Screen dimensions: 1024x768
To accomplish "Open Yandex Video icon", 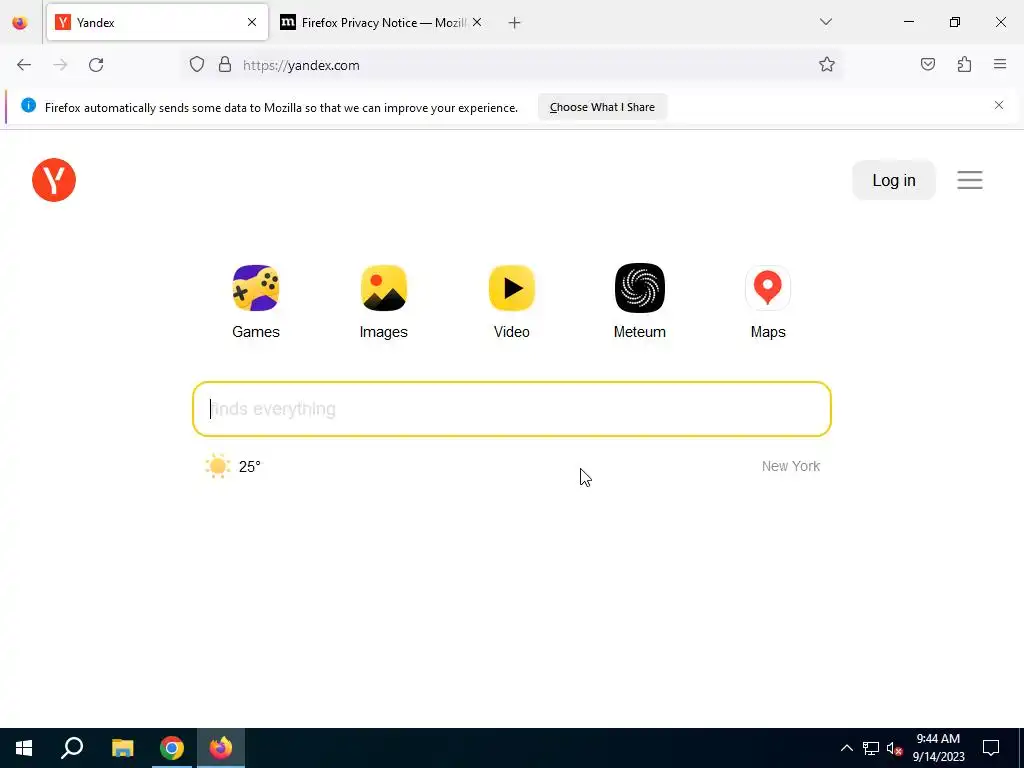I will click(511, 288).
